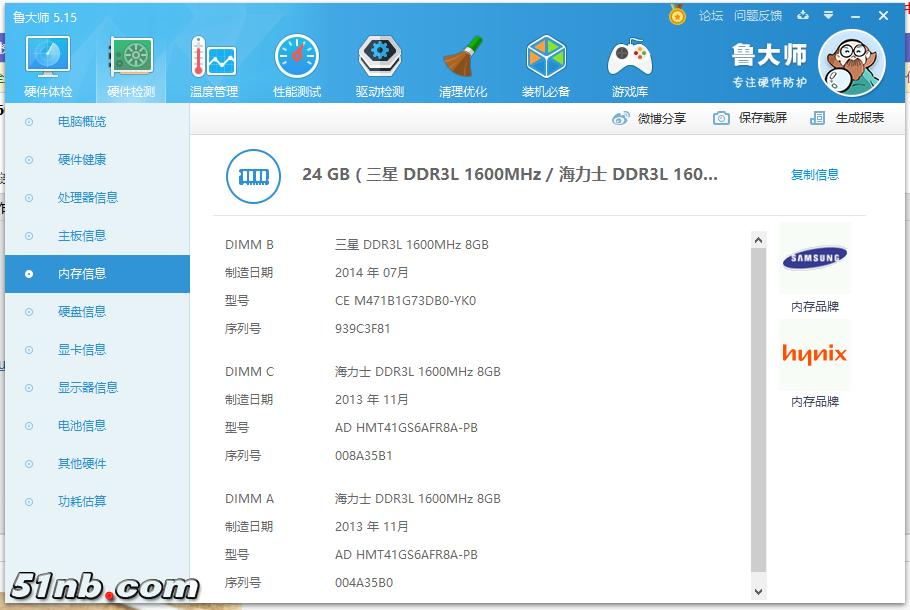Click the 微博分享 share button
Screen dimensions: 910x610
650,118
